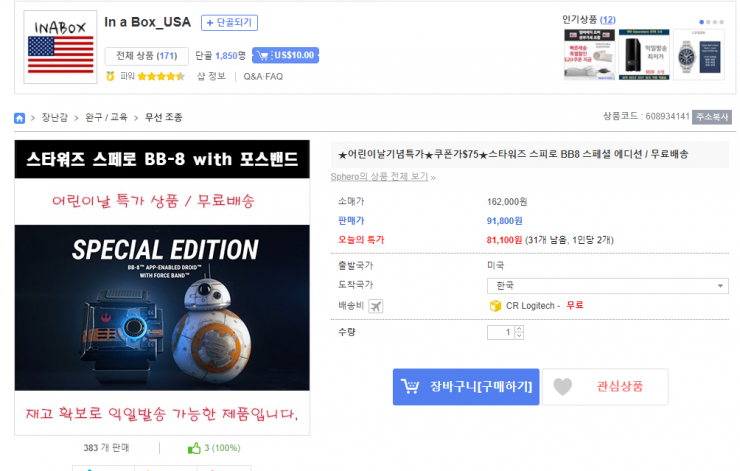
Task: Open the 완구 / 교육 breadcrumb category
Action: click(x=106, y=118)
